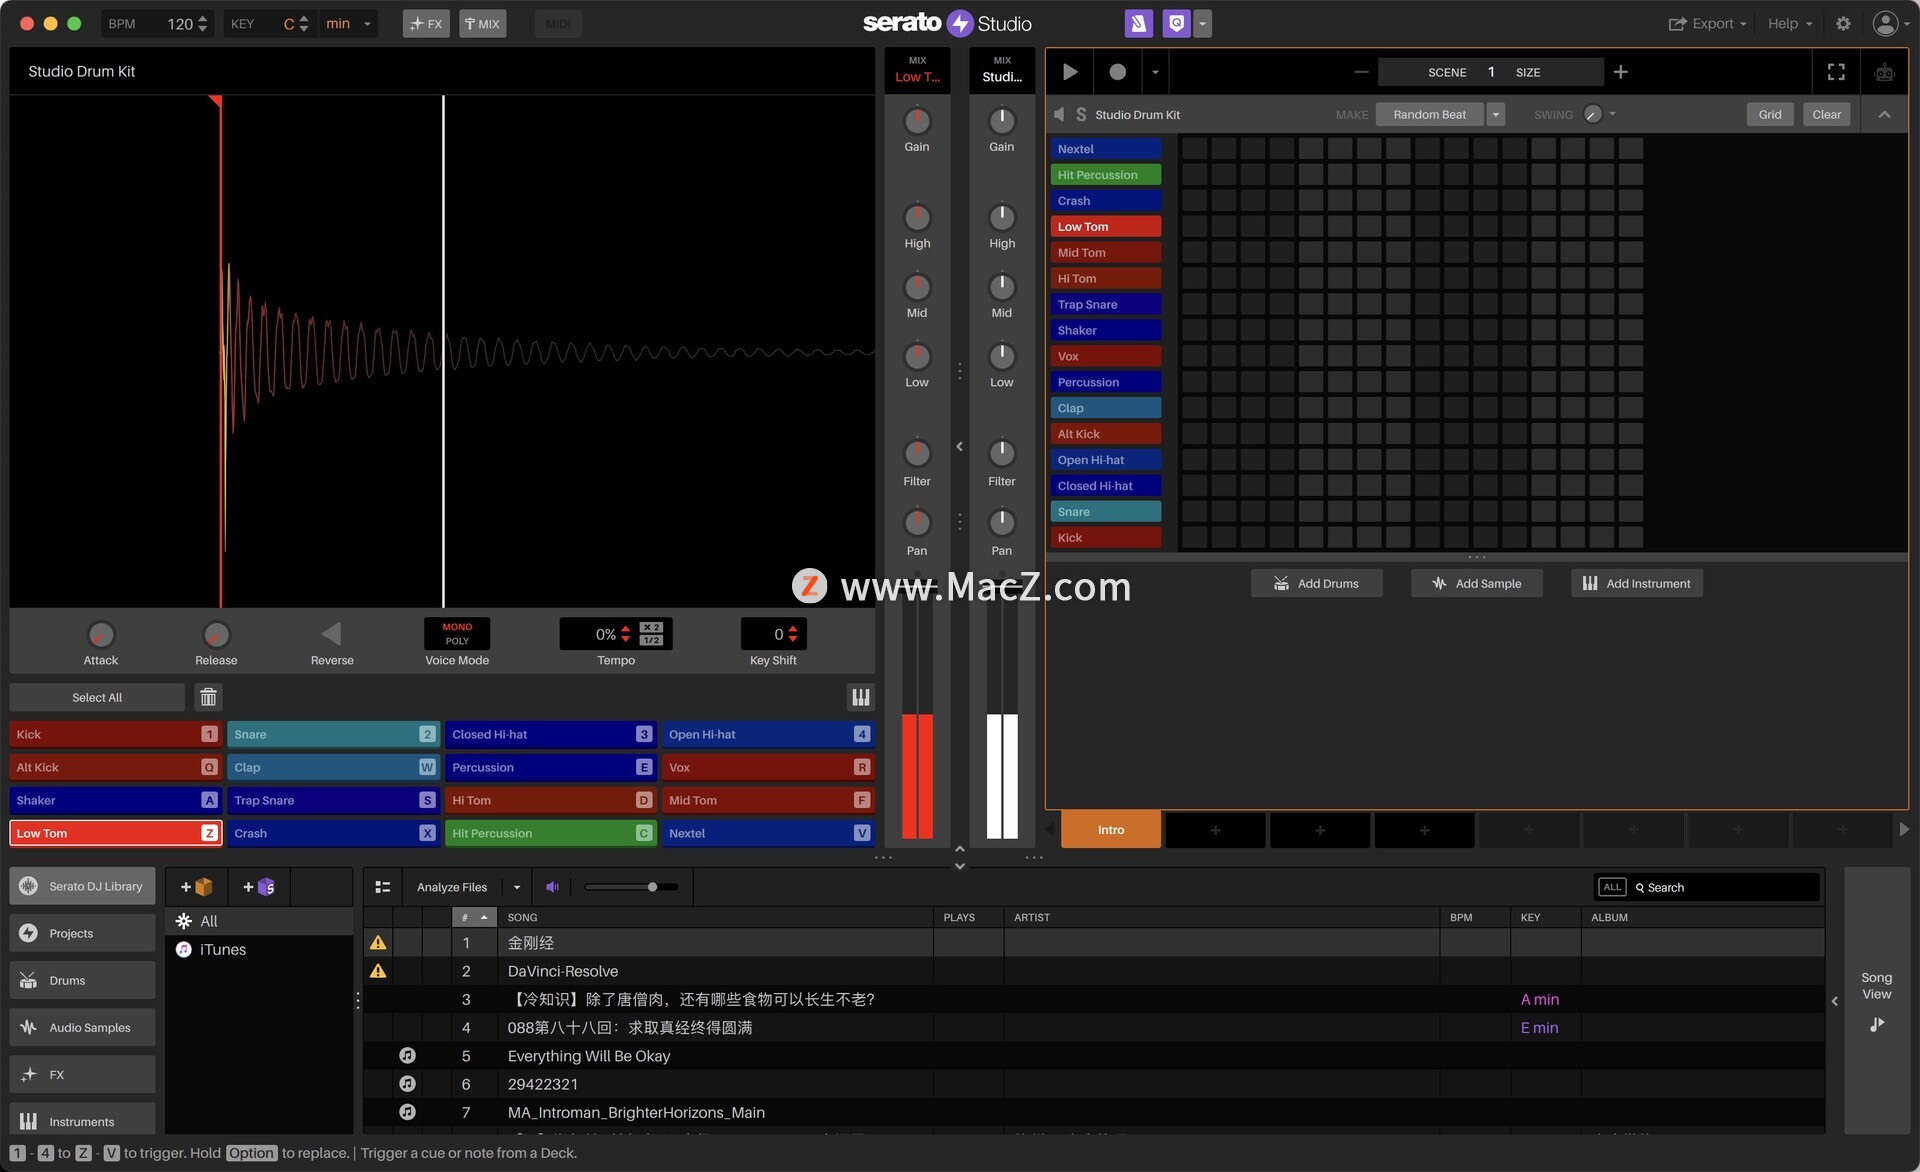Open the Audio Samples tab
1920x1172 pixels.
[82, 1027]
